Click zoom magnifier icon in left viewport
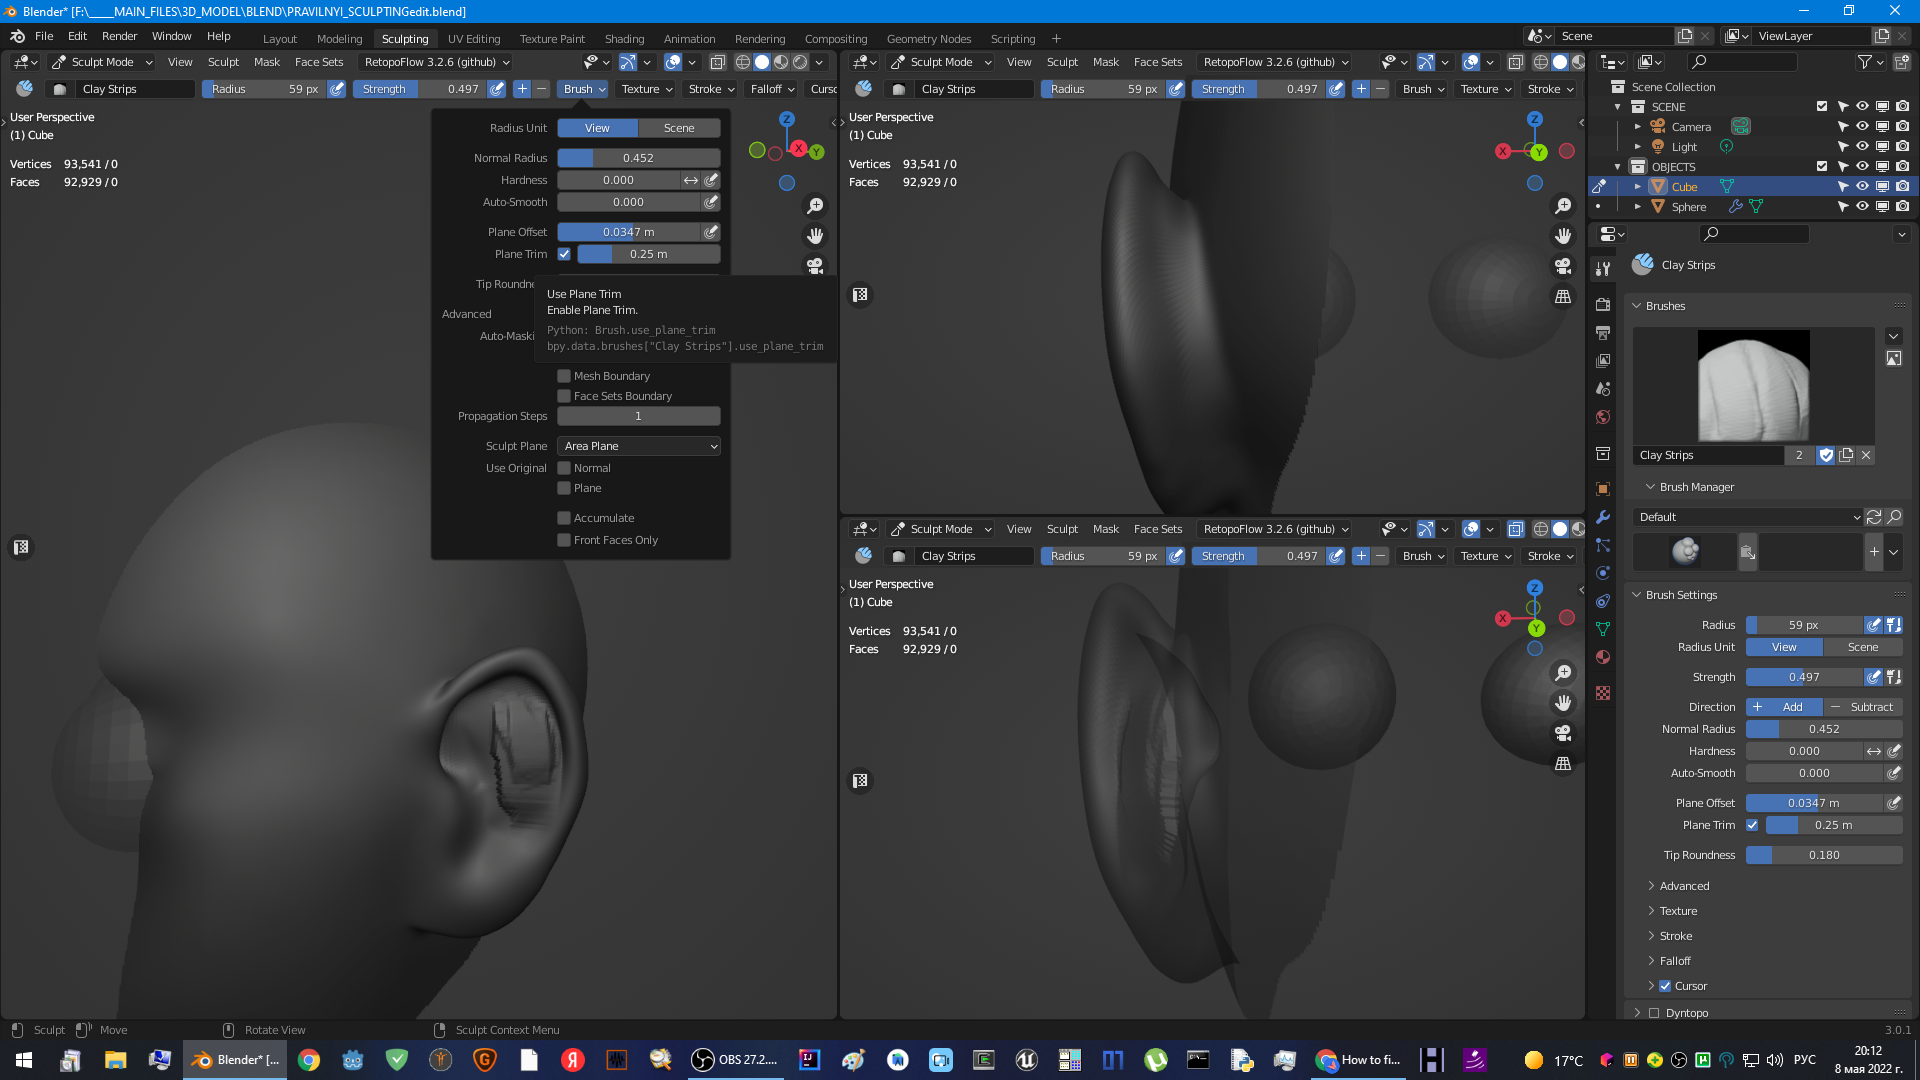 tap(815, 206)
